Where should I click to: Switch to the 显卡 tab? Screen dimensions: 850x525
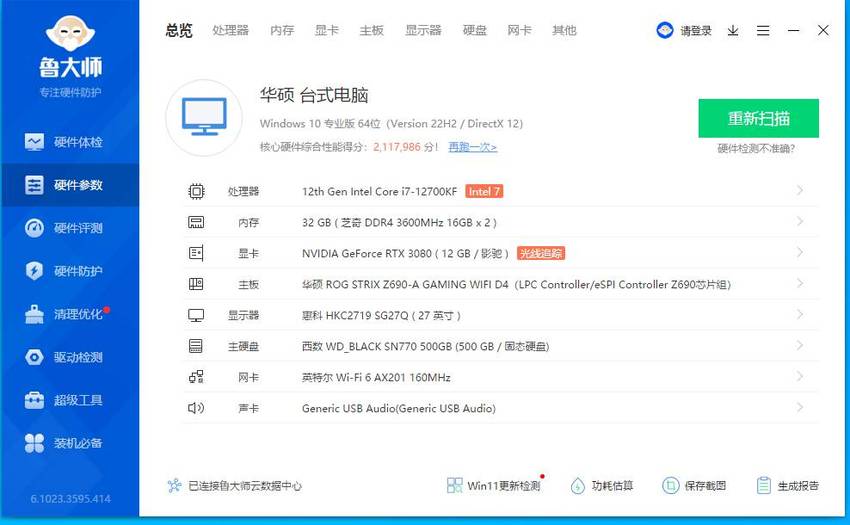pyautogui.click(x=327, y=30)
